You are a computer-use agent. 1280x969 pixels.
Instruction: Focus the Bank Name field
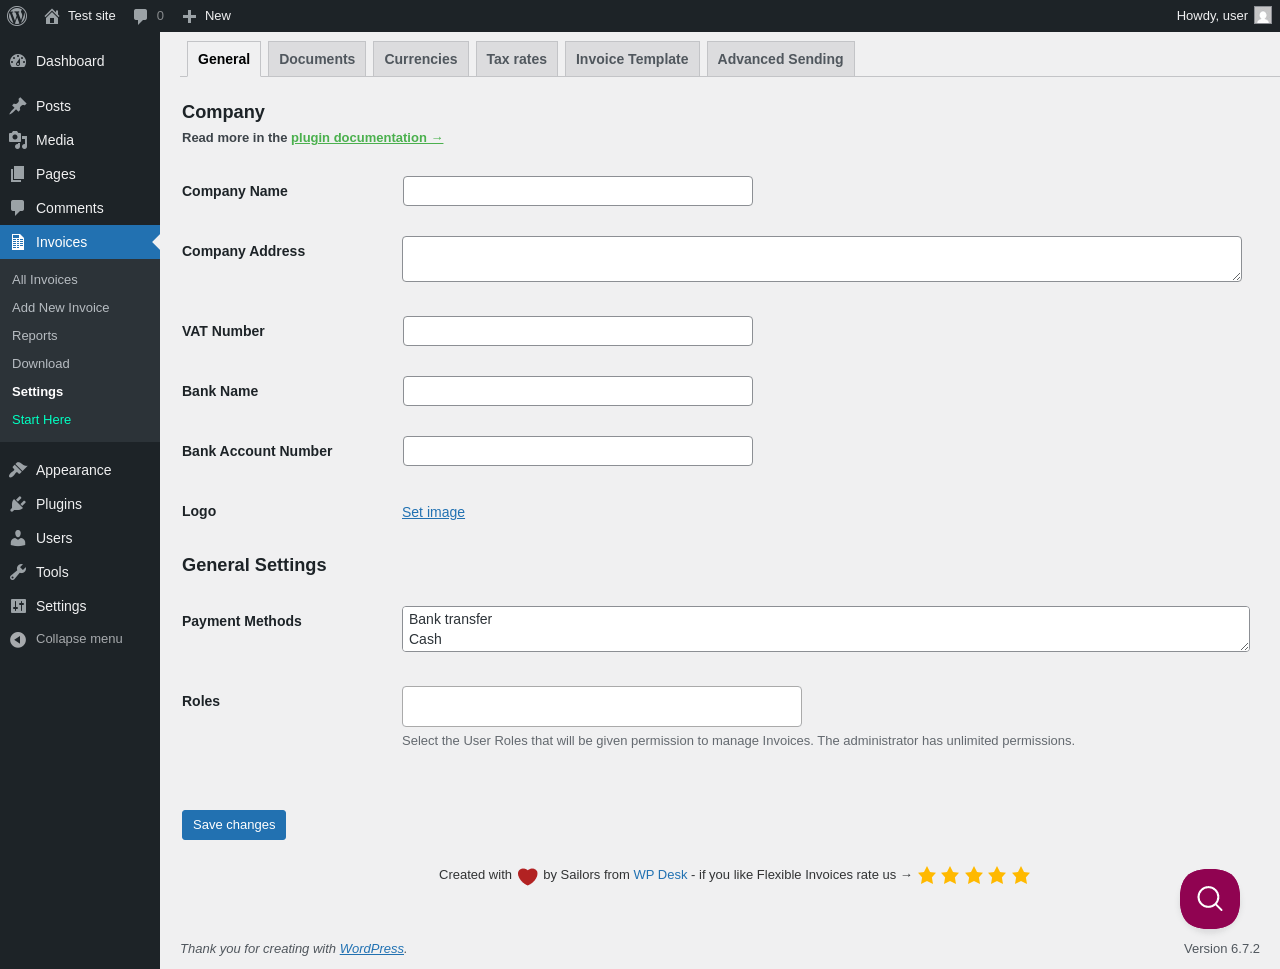coord(578,391)
